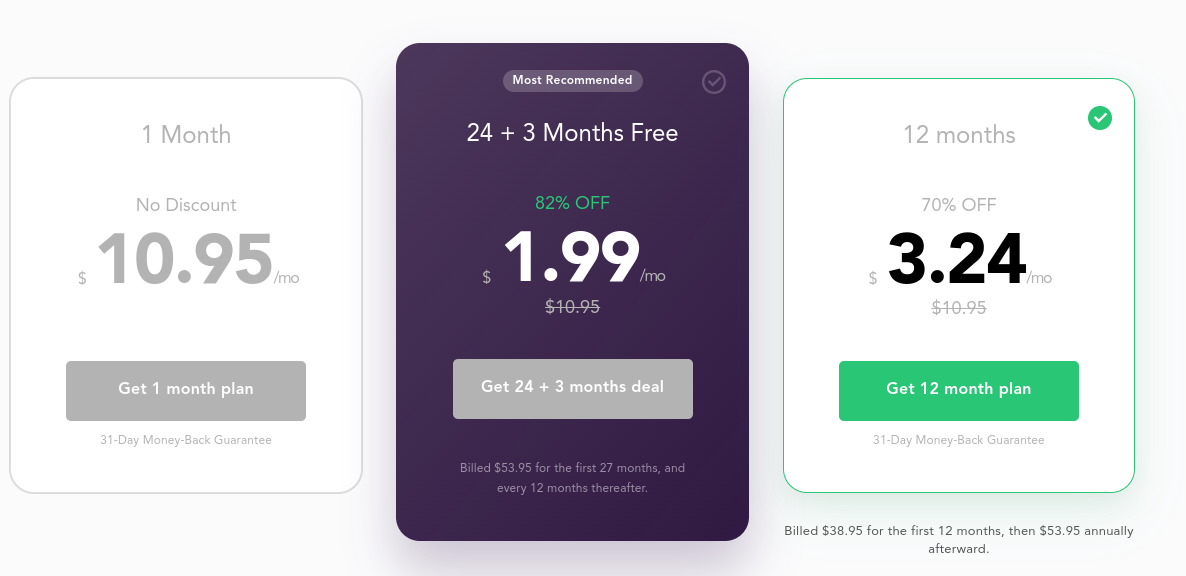
Task: Click the 12 months plan heading
Action: [959, 135]
